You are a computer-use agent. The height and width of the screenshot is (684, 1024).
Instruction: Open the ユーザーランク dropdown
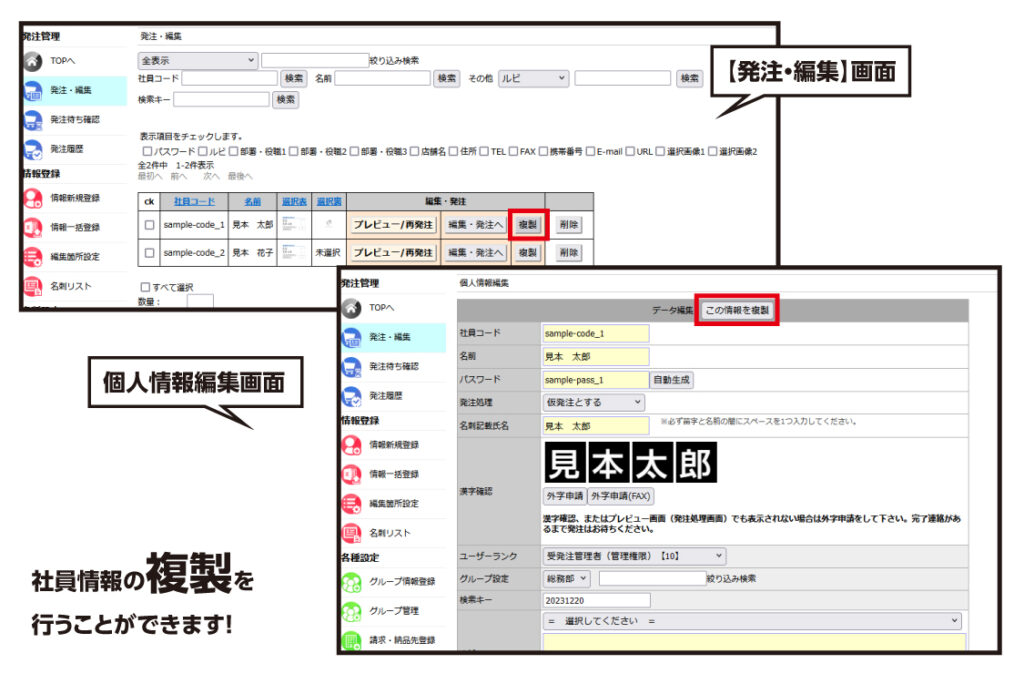pyautogui.click(x=634, y=556)
